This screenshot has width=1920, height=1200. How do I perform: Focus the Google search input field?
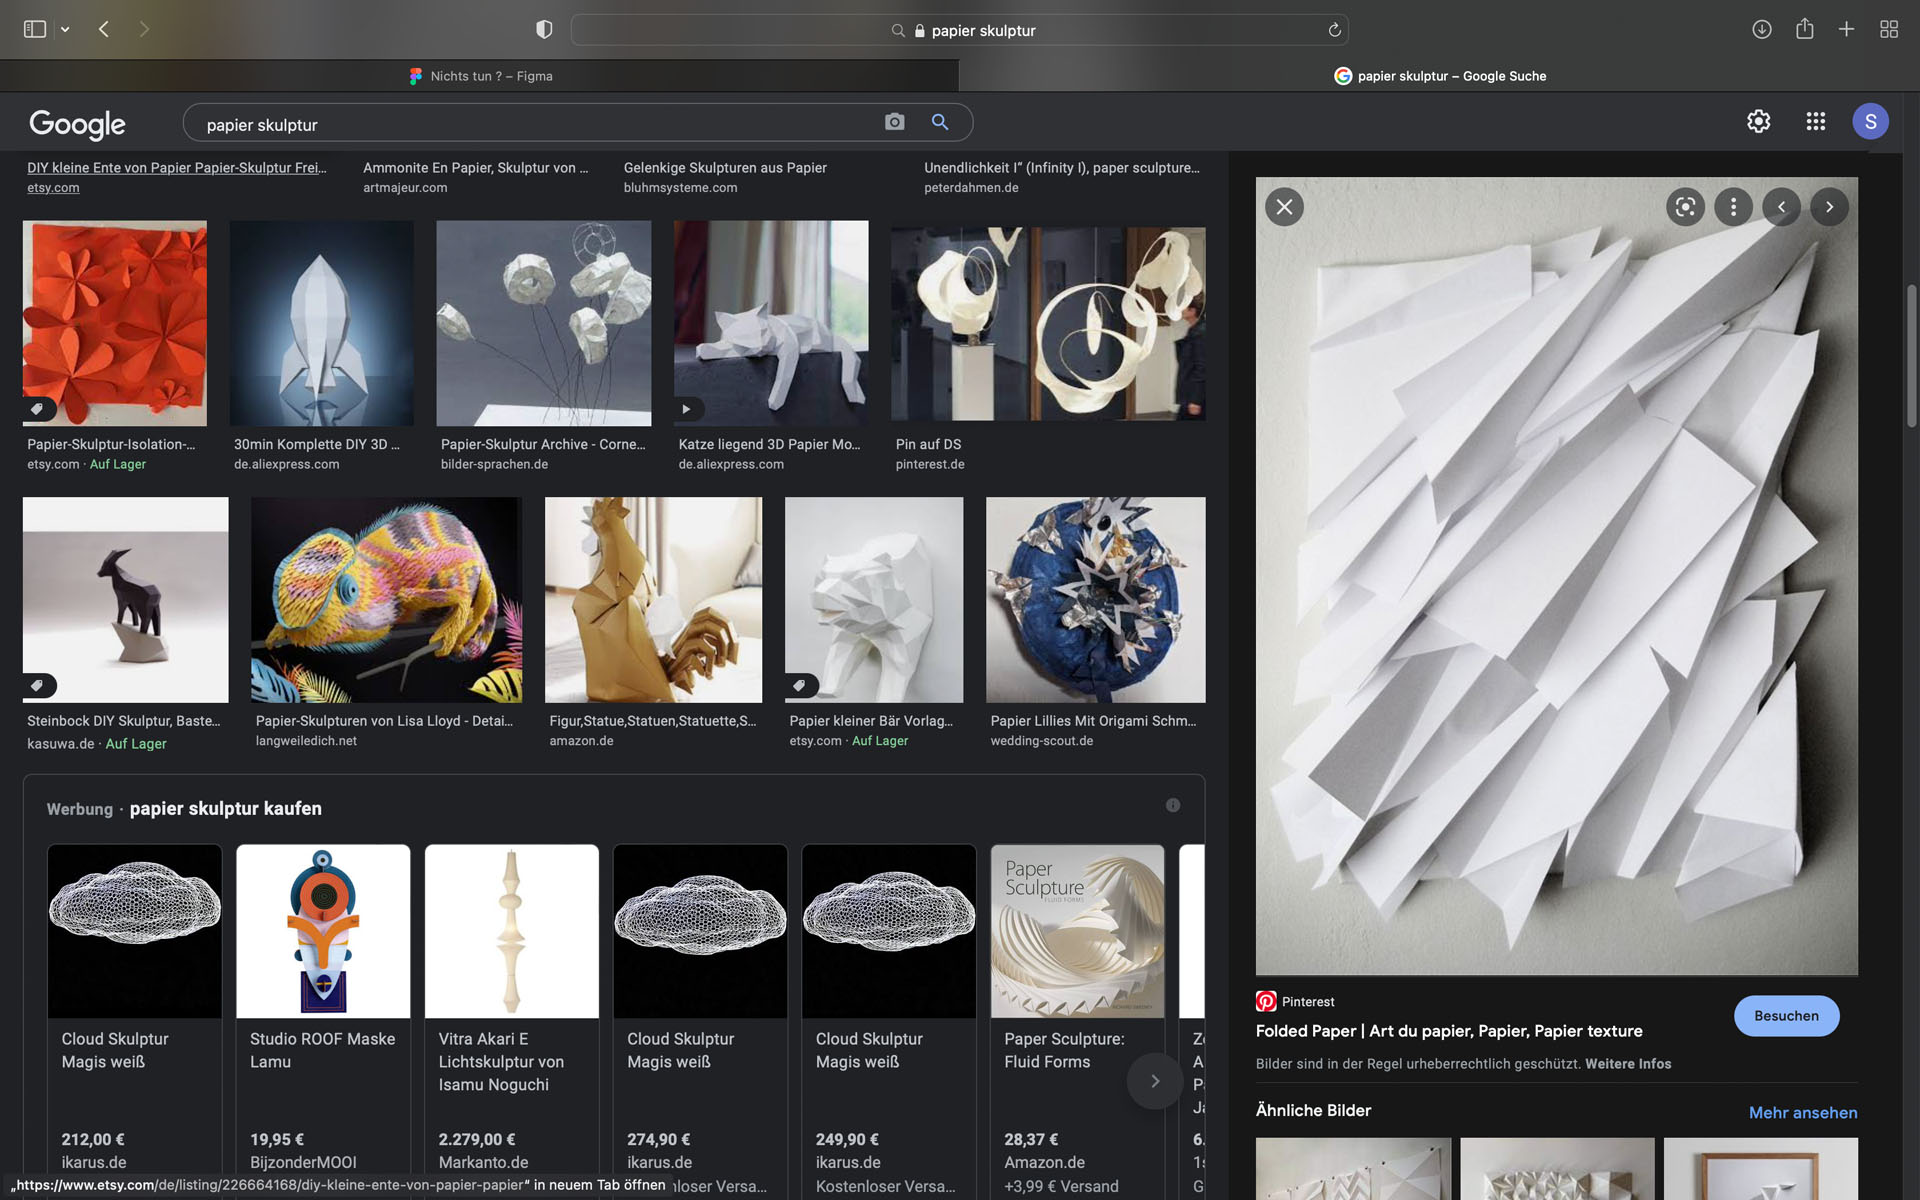[x=535, y=124]
